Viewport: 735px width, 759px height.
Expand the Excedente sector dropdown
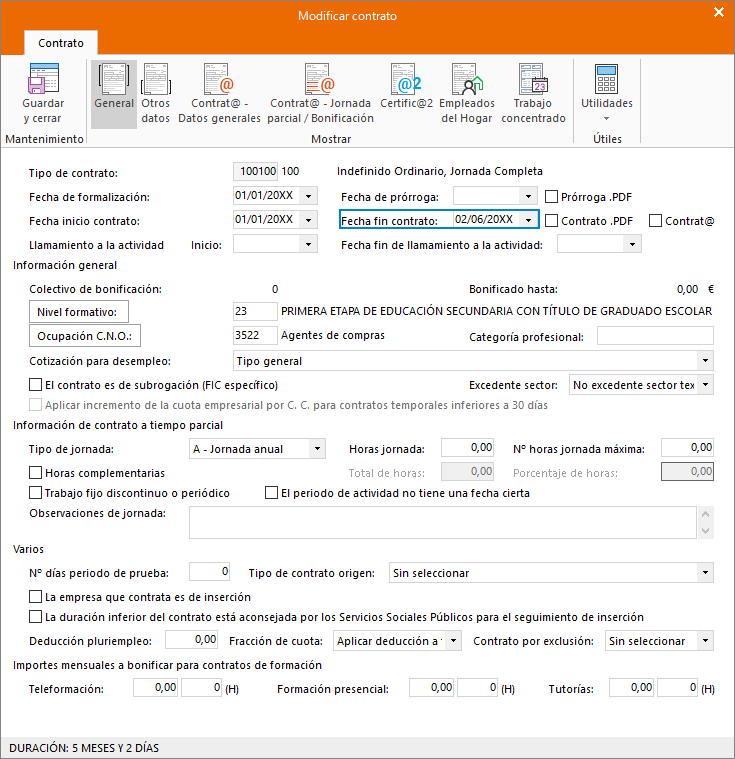705,385
